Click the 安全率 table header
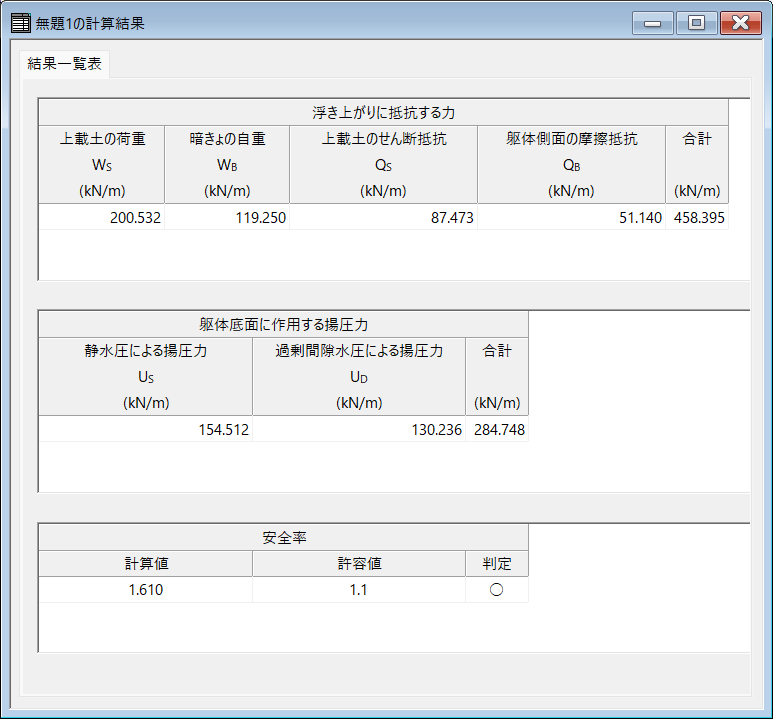 point(283,538)
